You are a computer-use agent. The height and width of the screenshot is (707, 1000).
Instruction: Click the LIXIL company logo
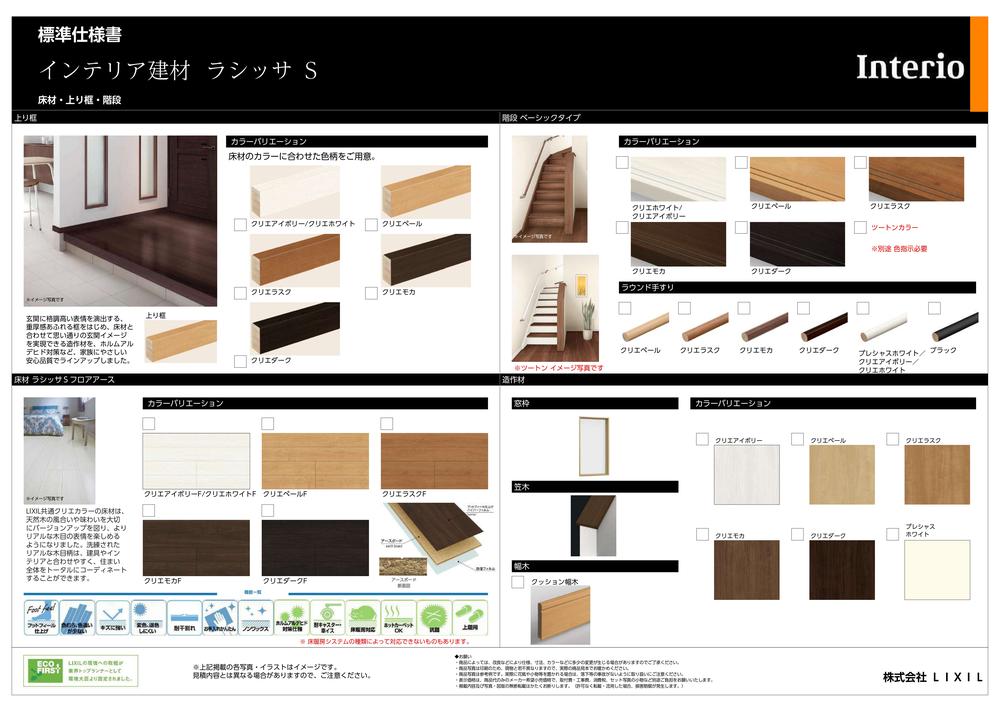click(932, 677)
